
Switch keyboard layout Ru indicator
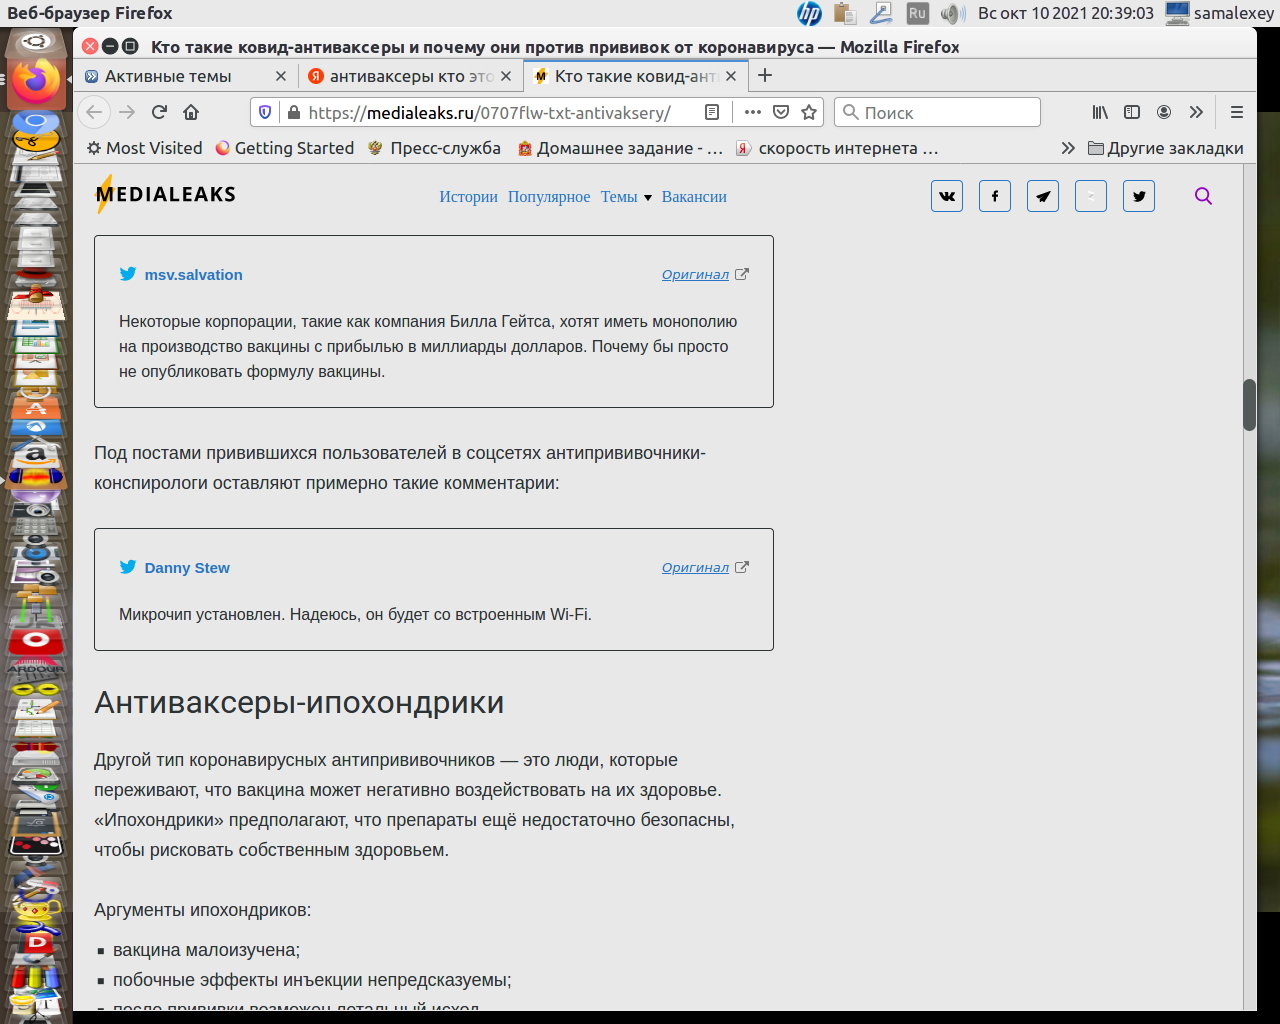pos(917,13)
